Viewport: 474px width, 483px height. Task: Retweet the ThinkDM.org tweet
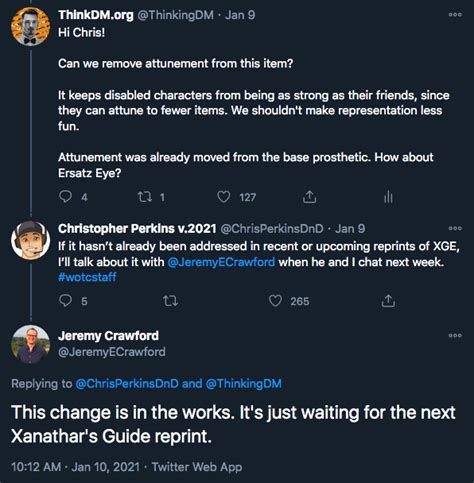click(x=145, y=197)
